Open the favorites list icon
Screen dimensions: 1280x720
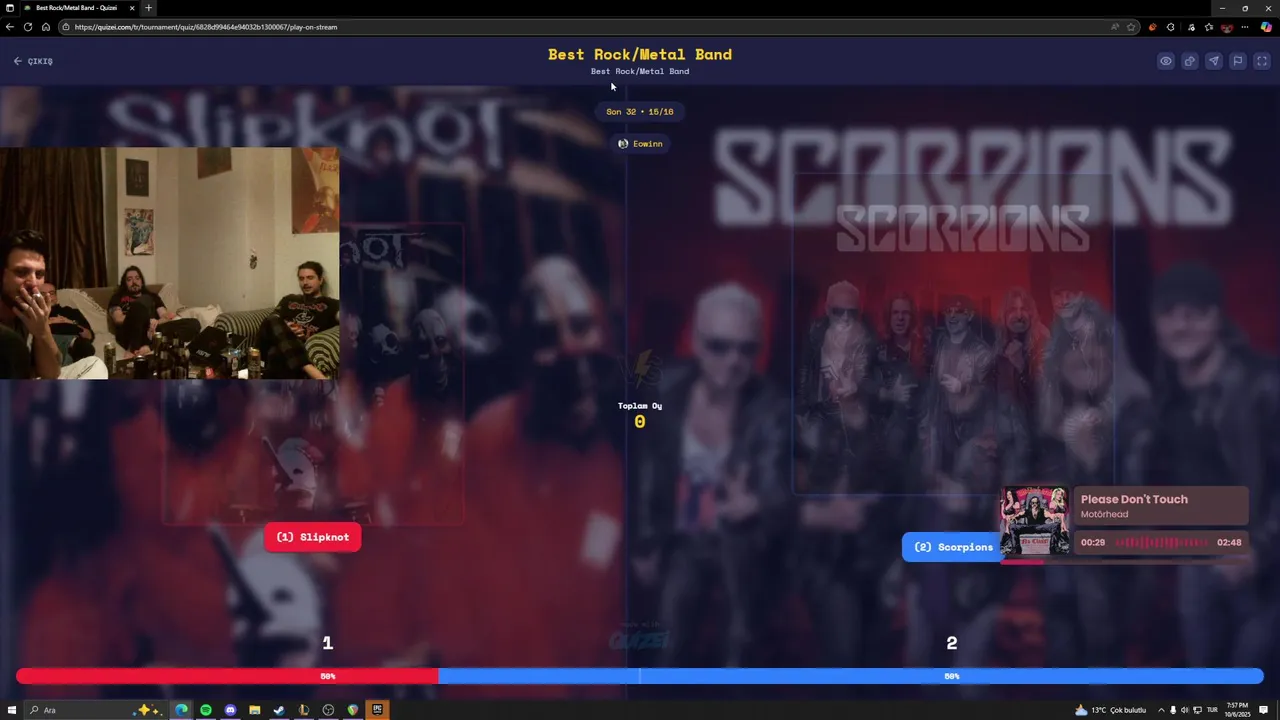pos(1208,27)
